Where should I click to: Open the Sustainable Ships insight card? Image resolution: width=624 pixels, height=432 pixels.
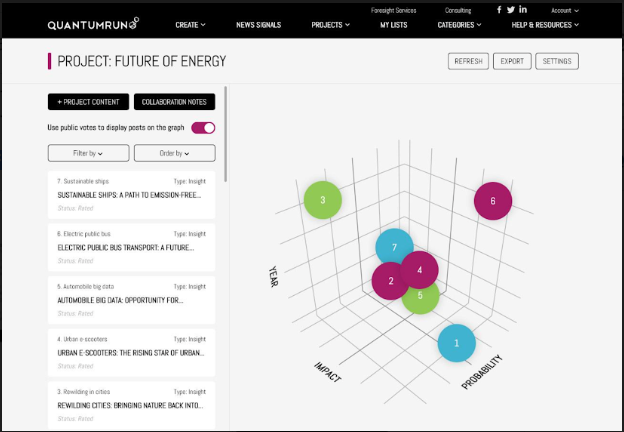131,195
